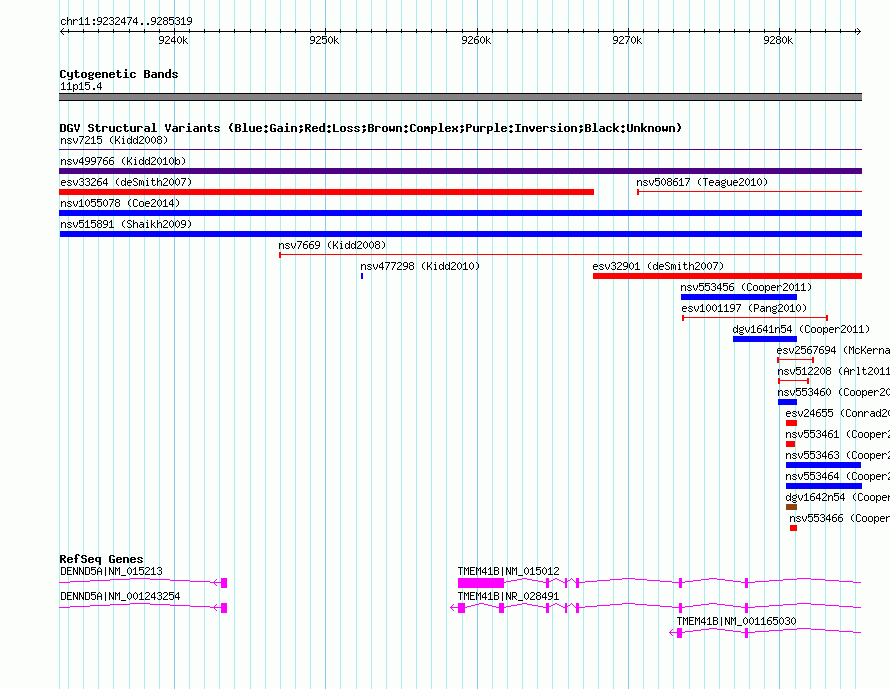
Task: Click the nsv1055078 (Coe2014) label
Action: [x=120, y=203]
